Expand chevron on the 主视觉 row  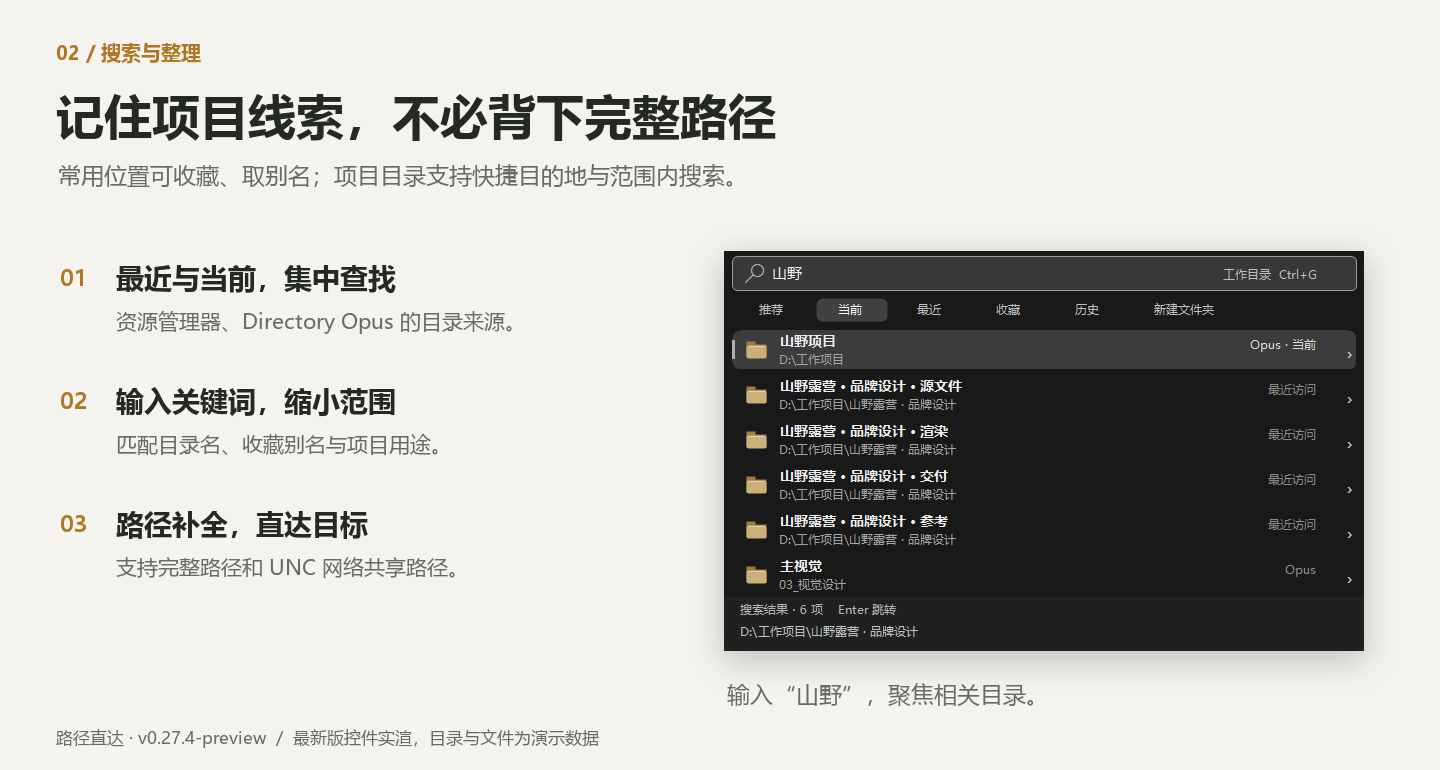(1349, 580)
